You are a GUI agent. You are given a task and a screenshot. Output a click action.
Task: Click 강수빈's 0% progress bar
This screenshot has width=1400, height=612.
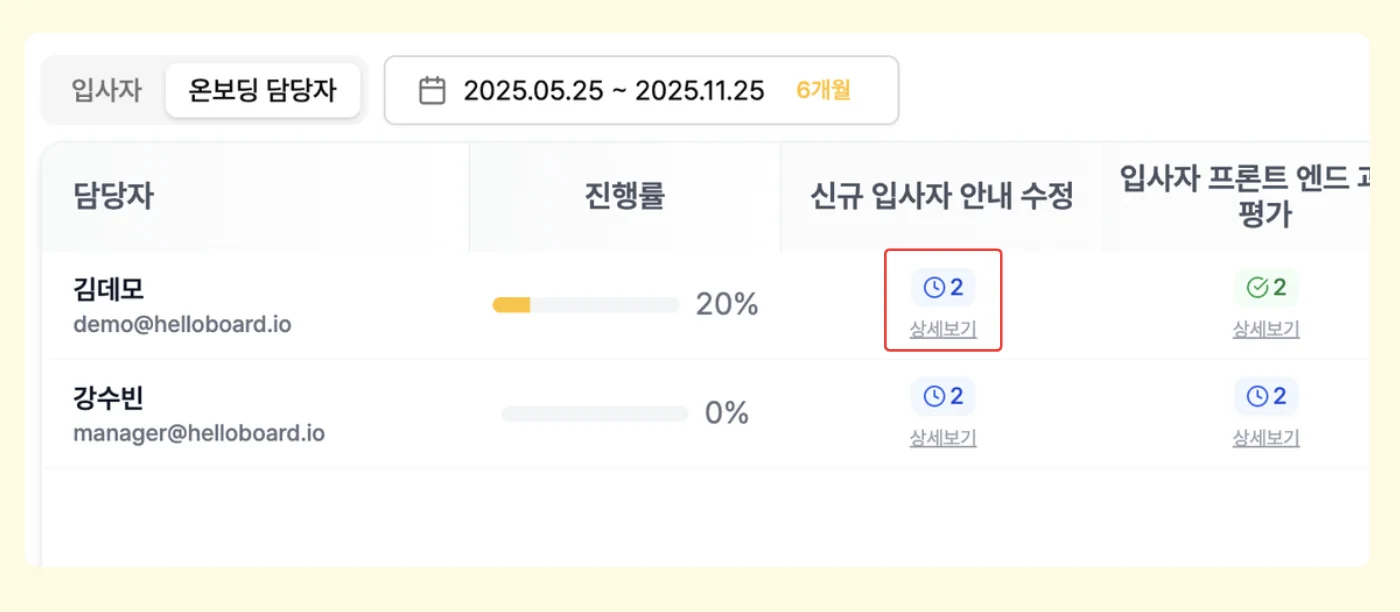(595, 413)
